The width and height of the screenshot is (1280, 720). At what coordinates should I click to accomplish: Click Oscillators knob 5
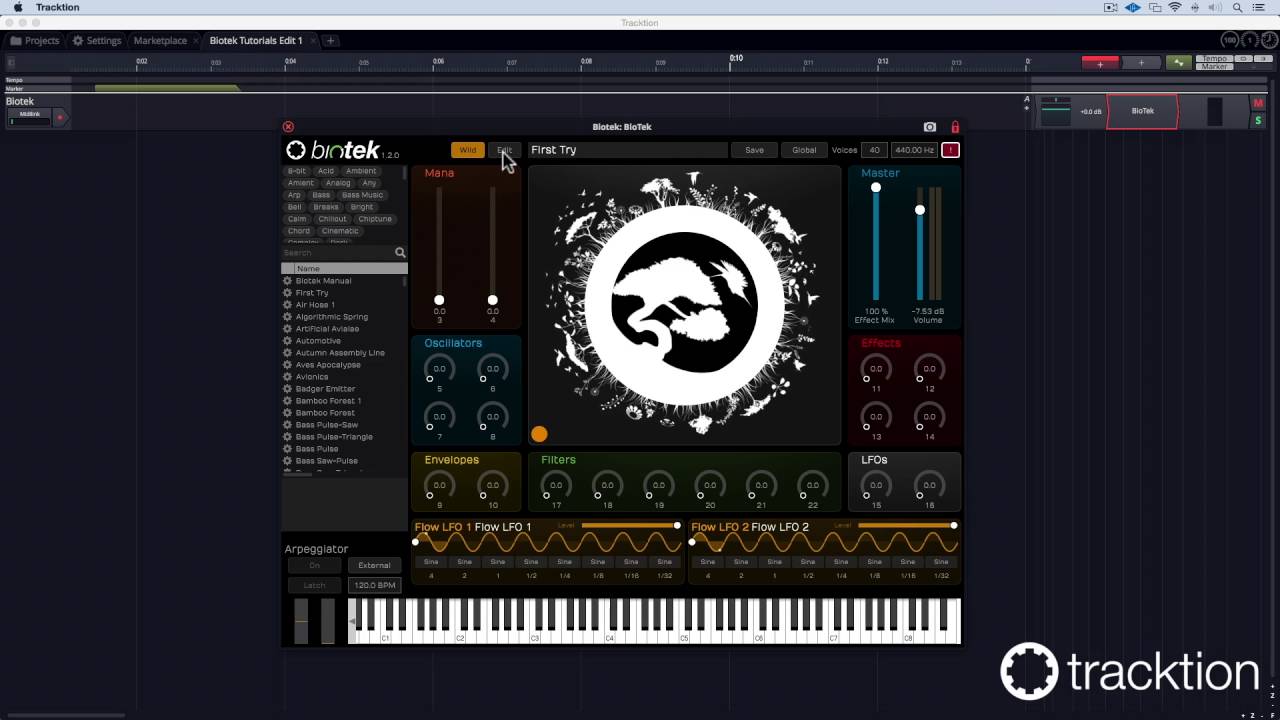tap(439, 369)
